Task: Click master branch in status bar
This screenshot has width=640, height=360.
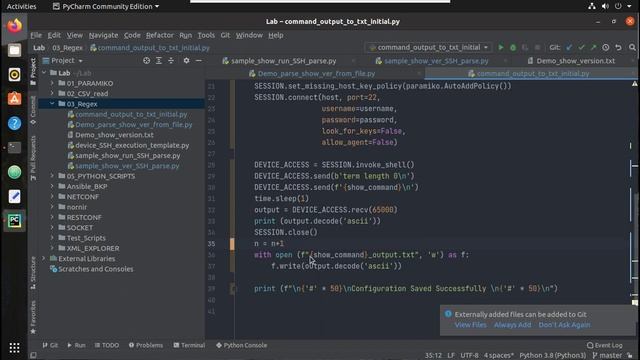Action: (607, 356)
